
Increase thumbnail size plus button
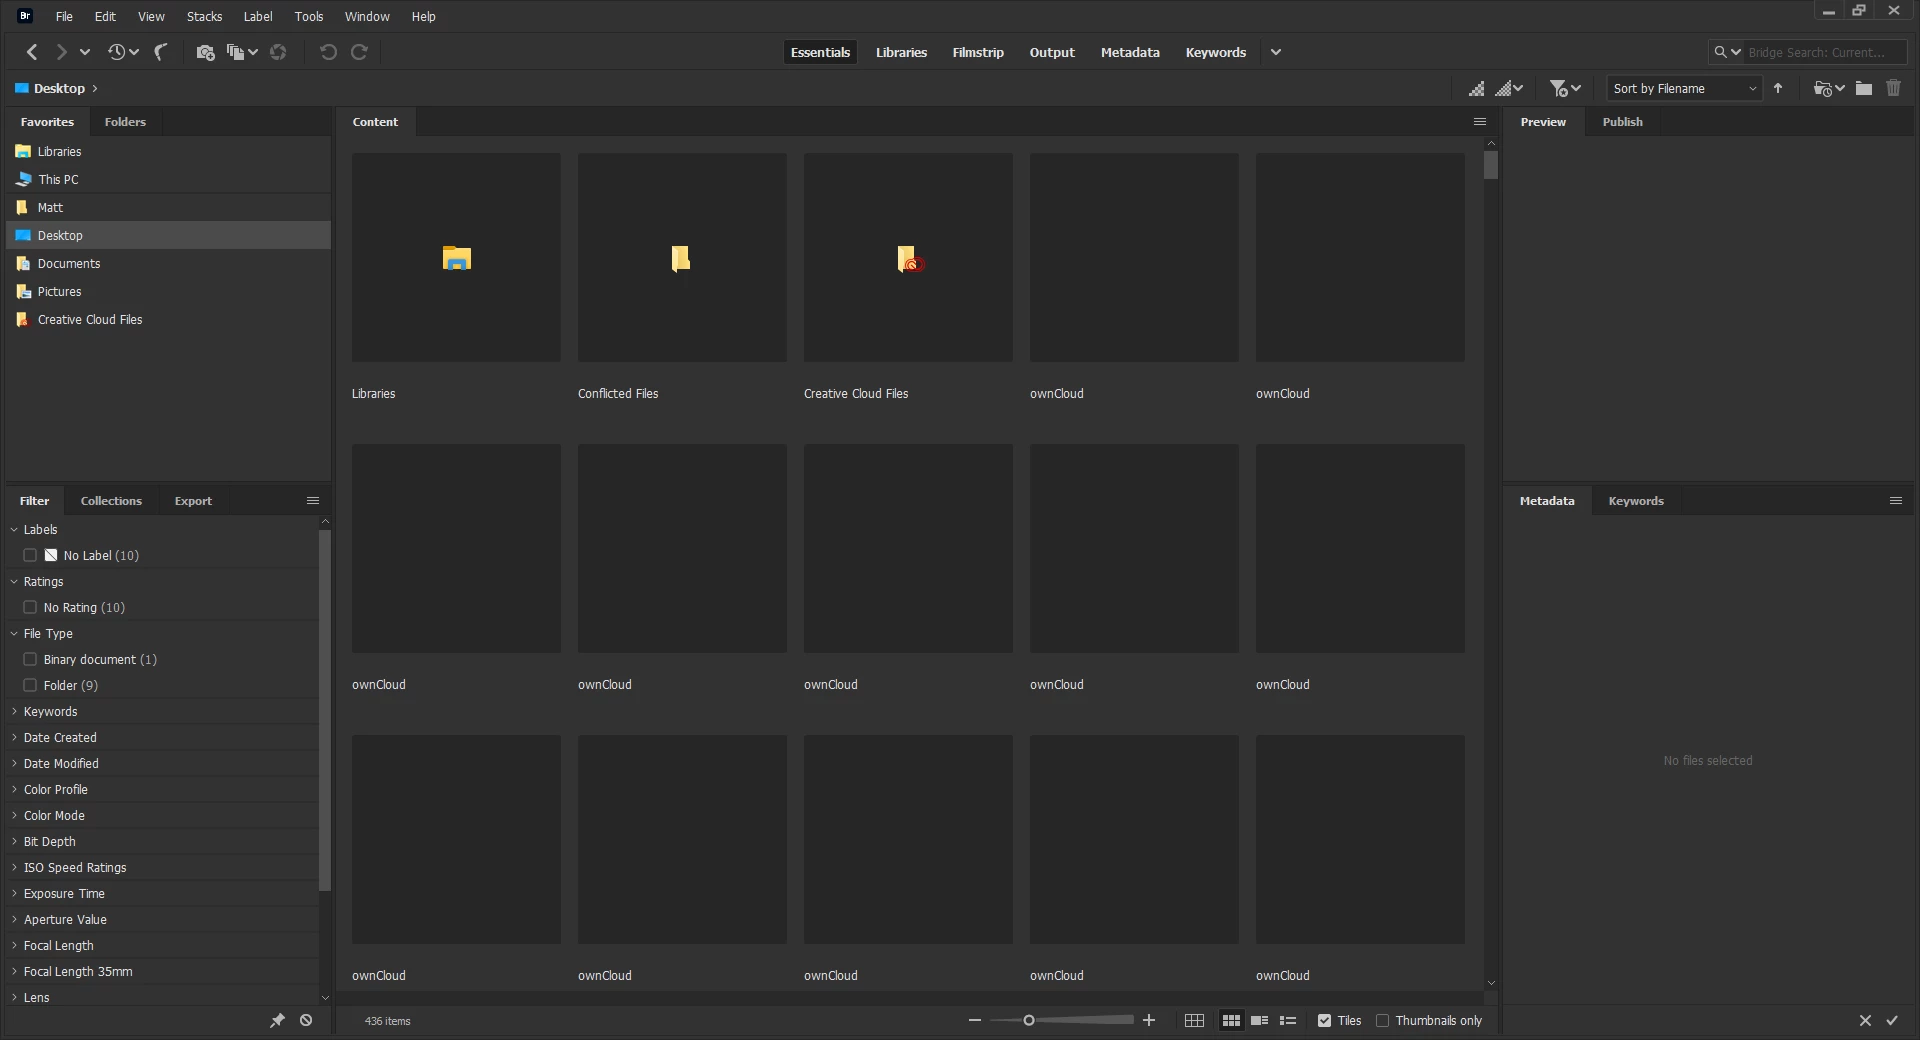pos(1149,1020)
